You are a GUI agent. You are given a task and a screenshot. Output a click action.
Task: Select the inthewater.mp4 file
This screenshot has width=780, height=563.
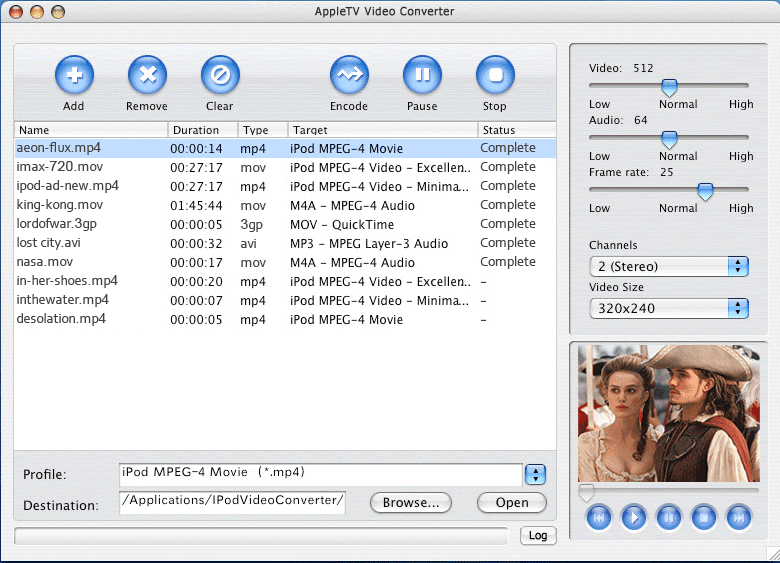(63, 300)
